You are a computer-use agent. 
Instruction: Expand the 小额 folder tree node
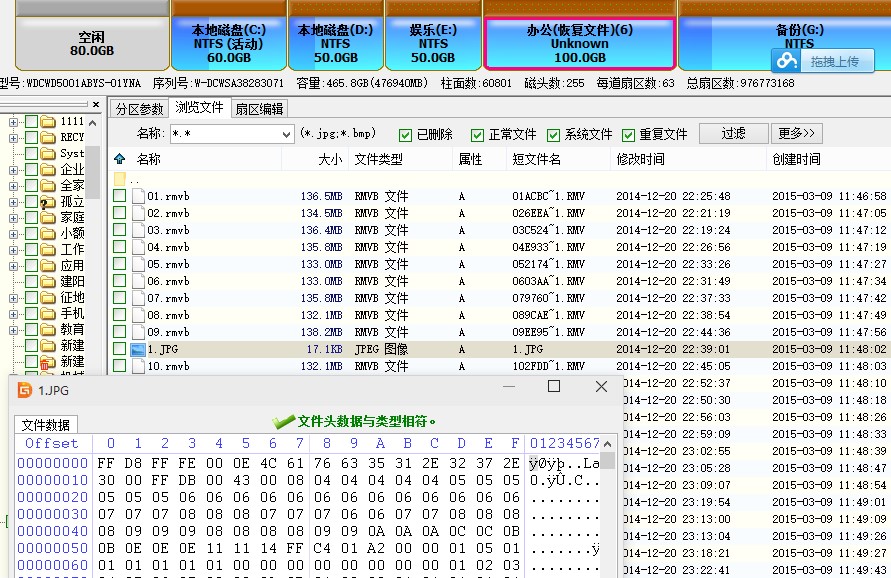click(x=14, y=234)
